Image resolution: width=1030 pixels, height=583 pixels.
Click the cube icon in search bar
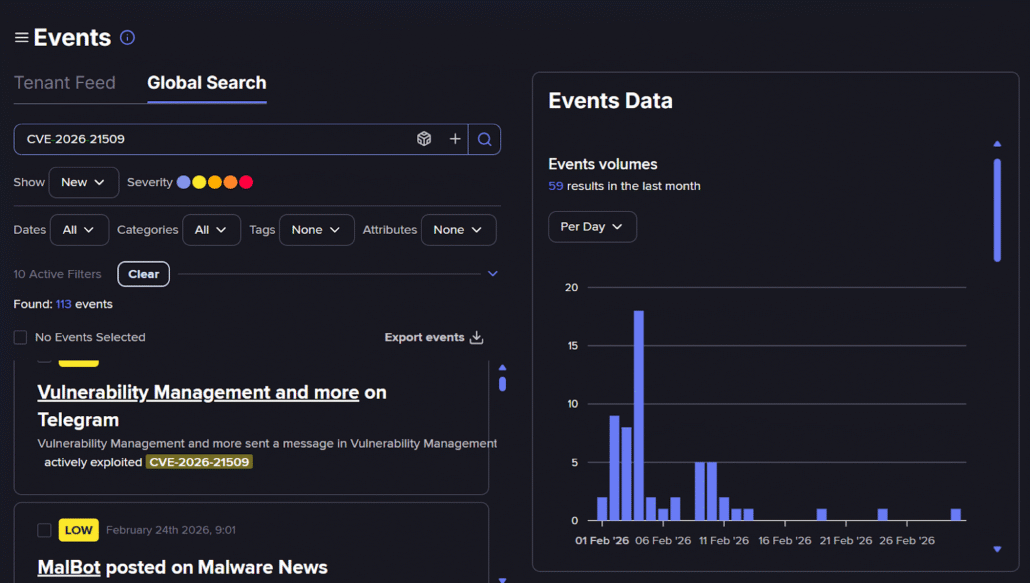click(x=424, y=139)
